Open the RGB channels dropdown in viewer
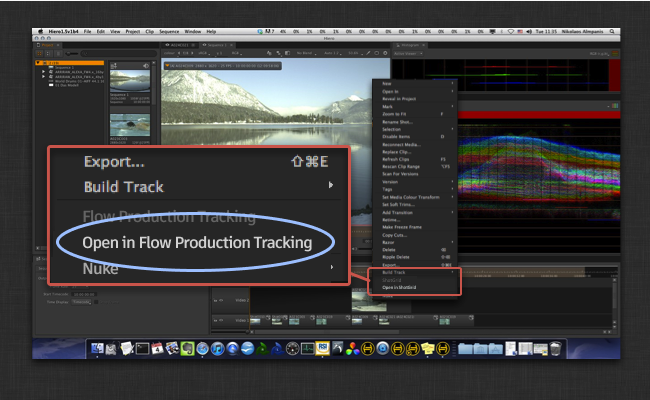This screenshot has height=400, width=650. (236, 53)
